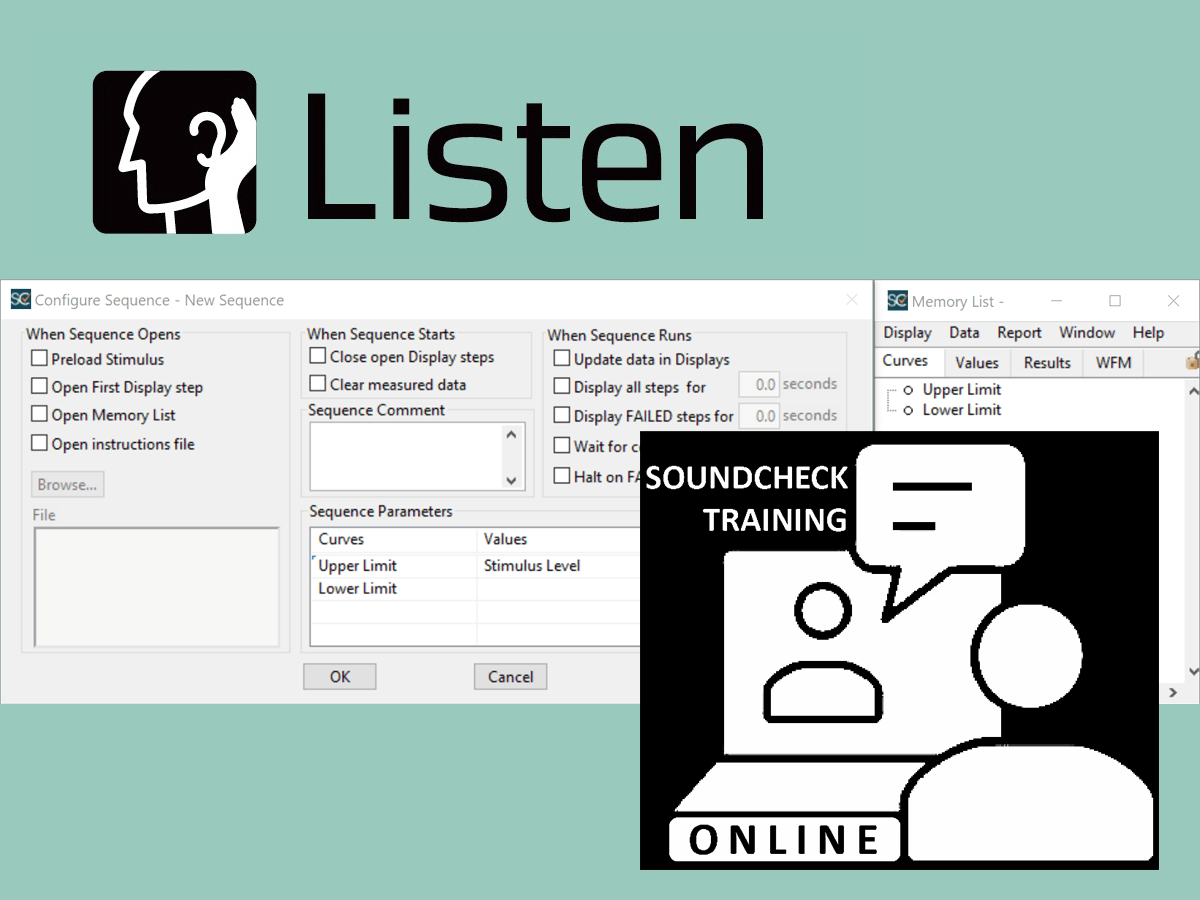Check Close open Display steps
Screen dimensions: 1200x900
pos(316,356)
